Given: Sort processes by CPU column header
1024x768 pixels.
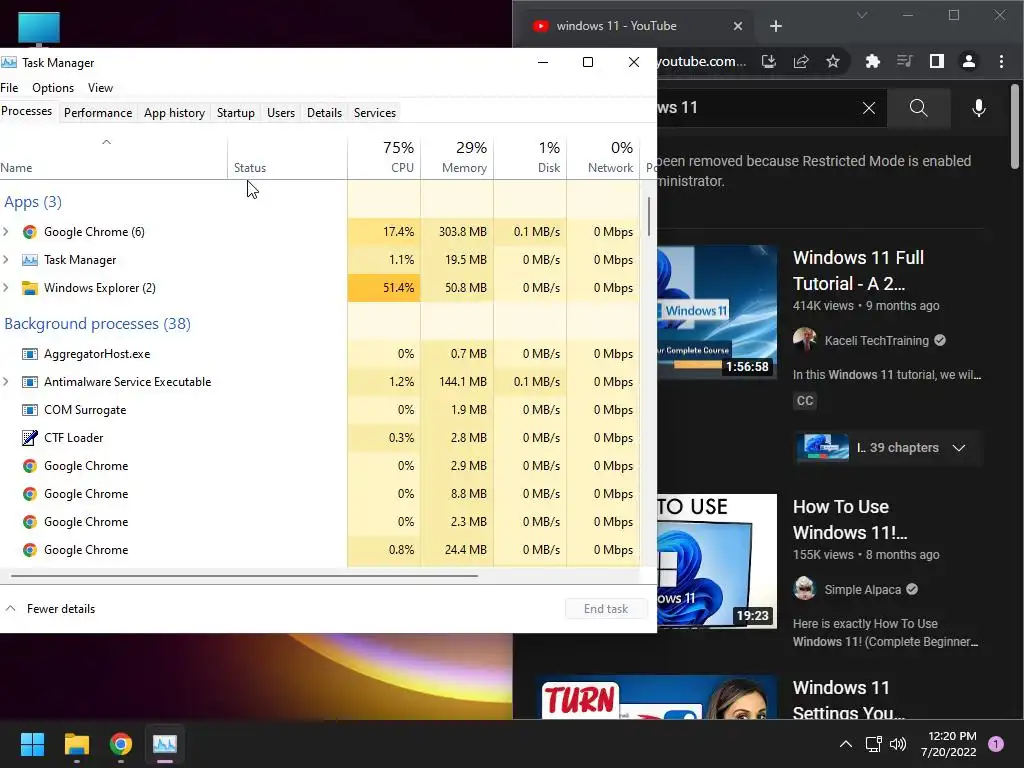Looking at the screenshot, I should tap(384, 157).
